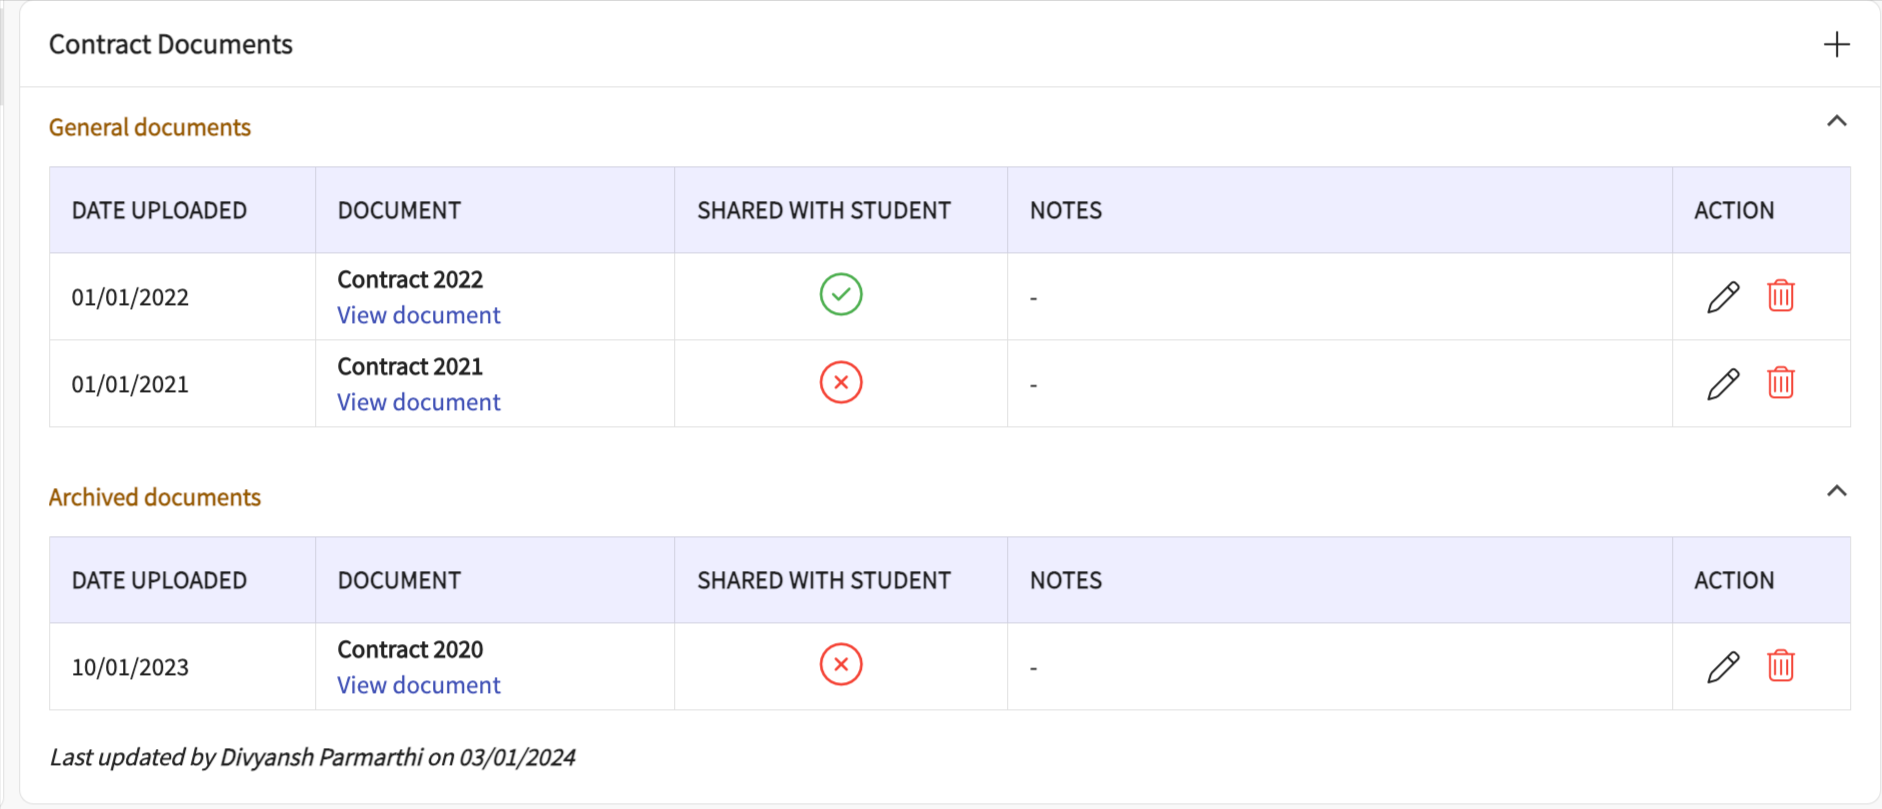Collapse the Archived documents section

tap(1836, 491)
